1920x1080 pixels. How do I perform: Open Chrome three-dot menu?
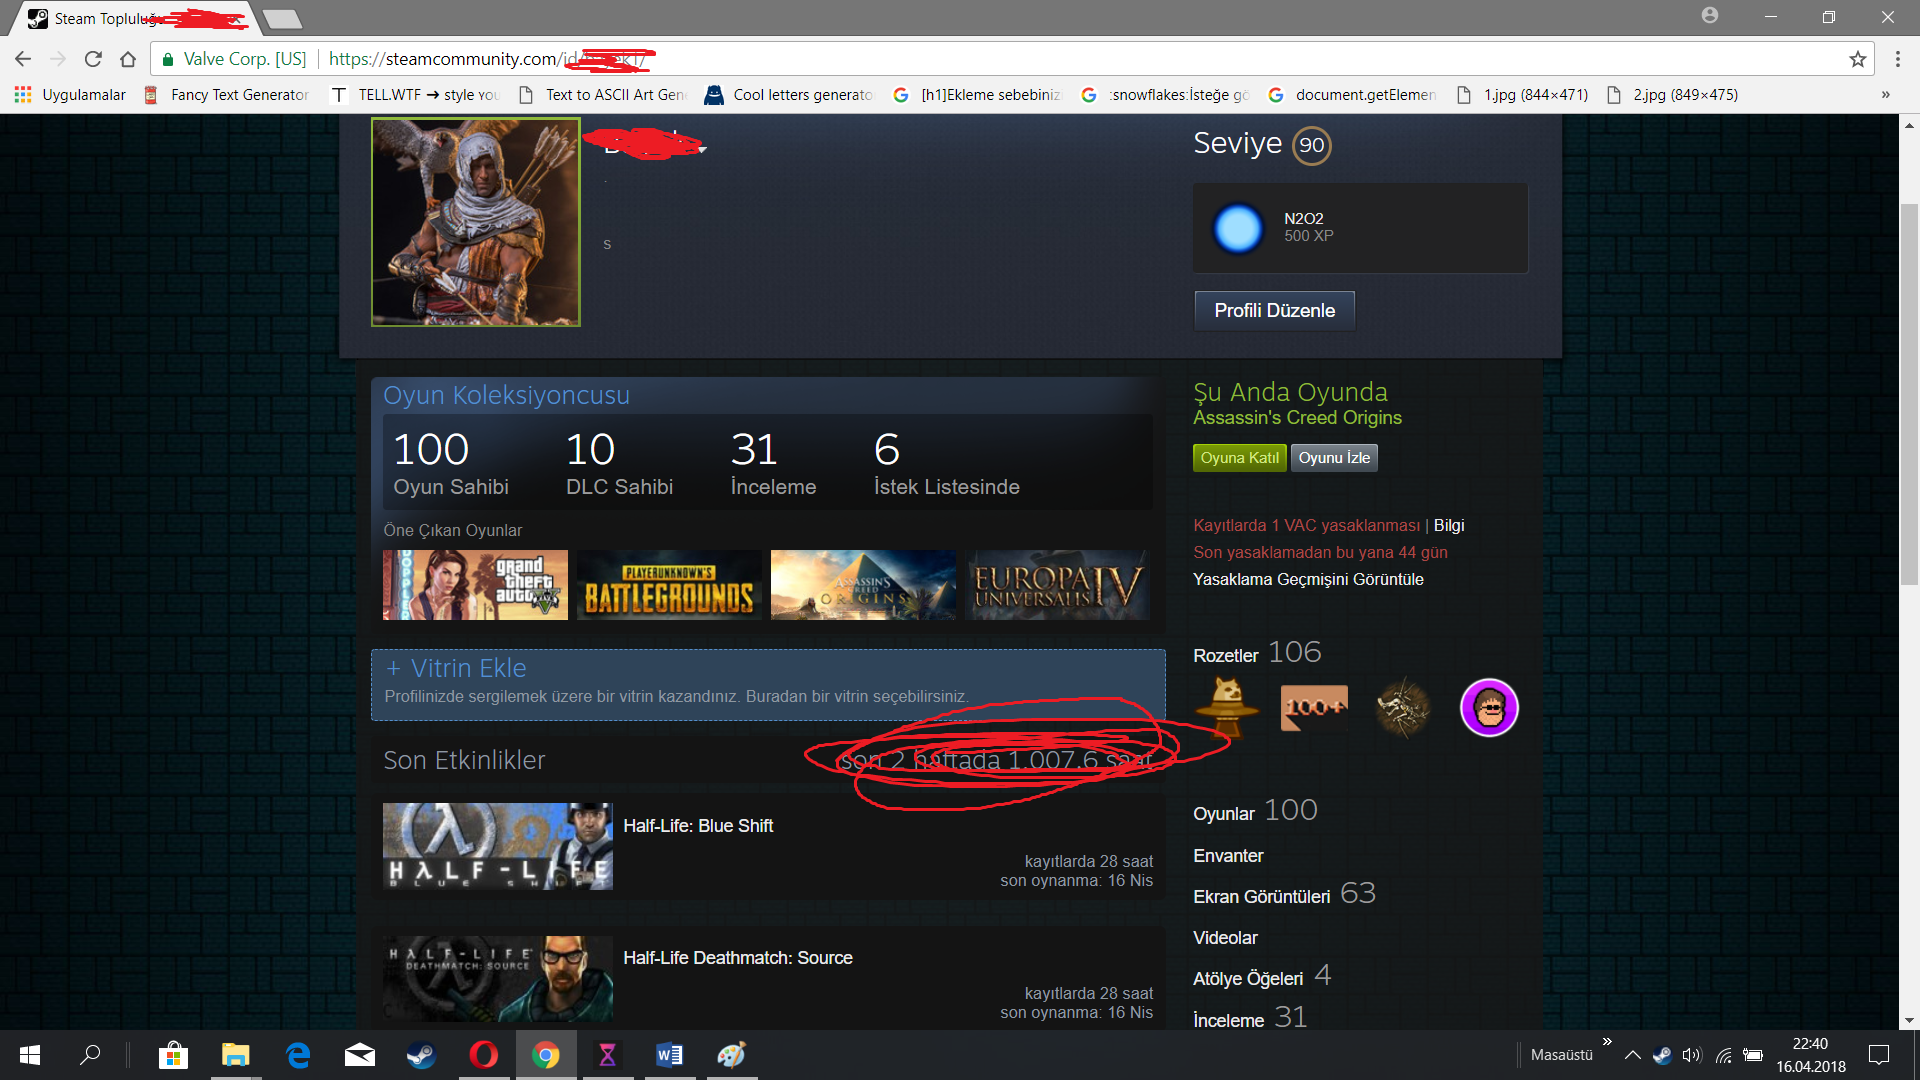click(x=1897, y=59)
